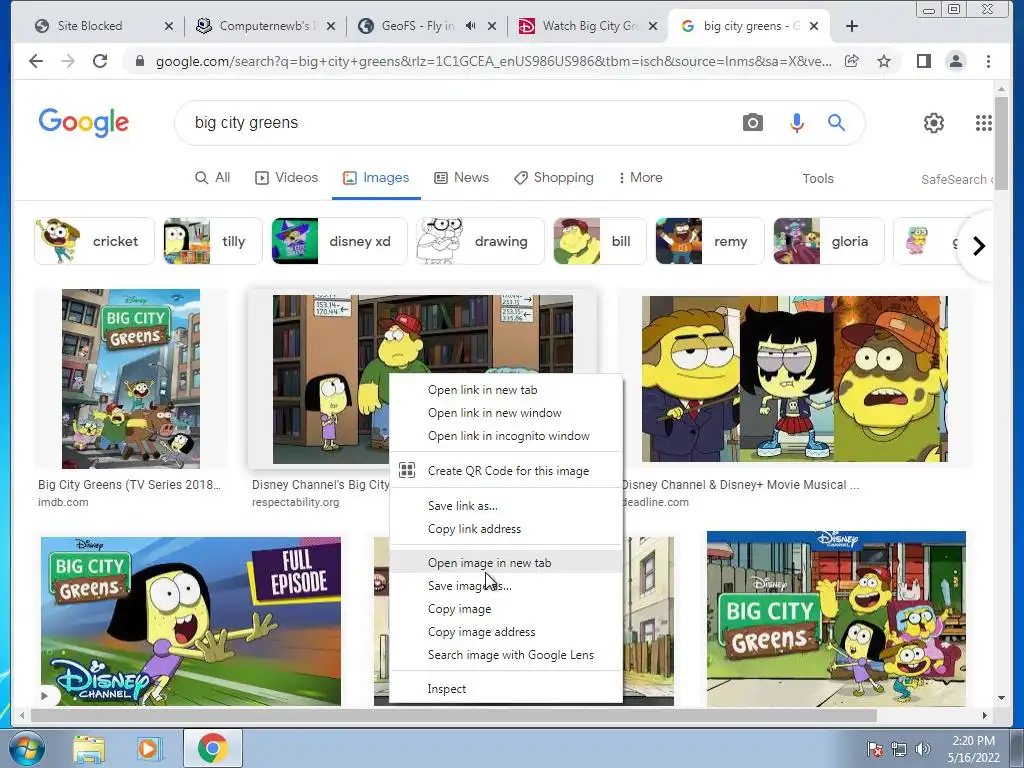Choose Open link in incognito window
Image resolution: width=1024 pixels, height=768 pixels.
tap(506, 436)
